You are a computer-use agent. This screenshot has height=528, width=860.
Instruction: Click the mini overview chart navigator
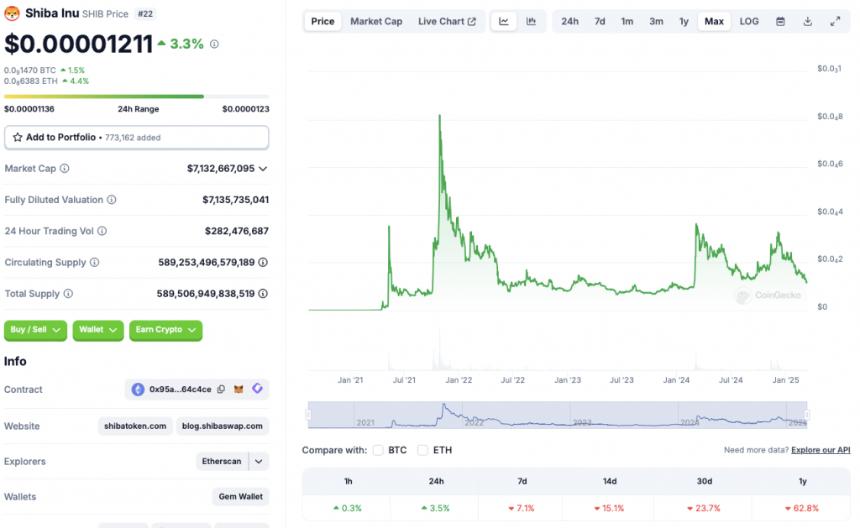(558, 415)
